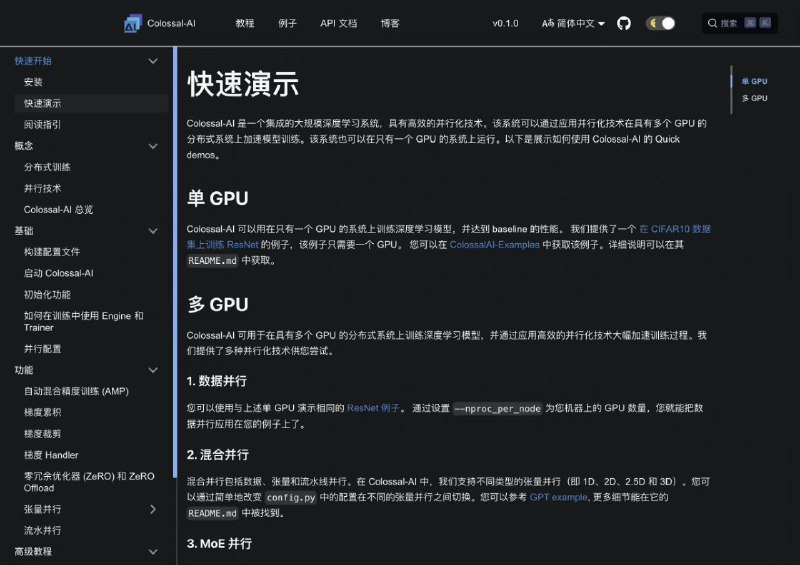Click the 2. 混合并行 subheading
Screen dimensions: 800x565
[x=217, y=454]
